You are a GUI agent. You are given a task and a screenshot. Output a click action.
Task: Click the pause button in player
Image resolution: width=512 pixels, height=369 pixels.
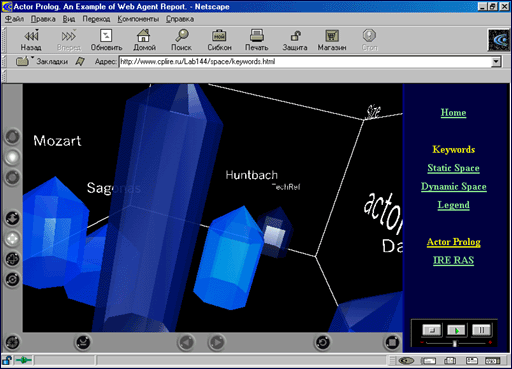[481, 330]
